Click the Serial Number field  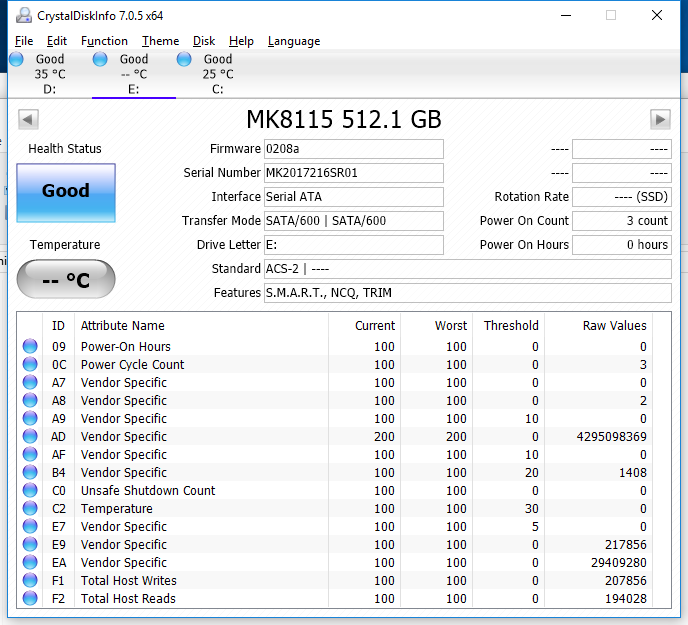[x=353, y=173]
